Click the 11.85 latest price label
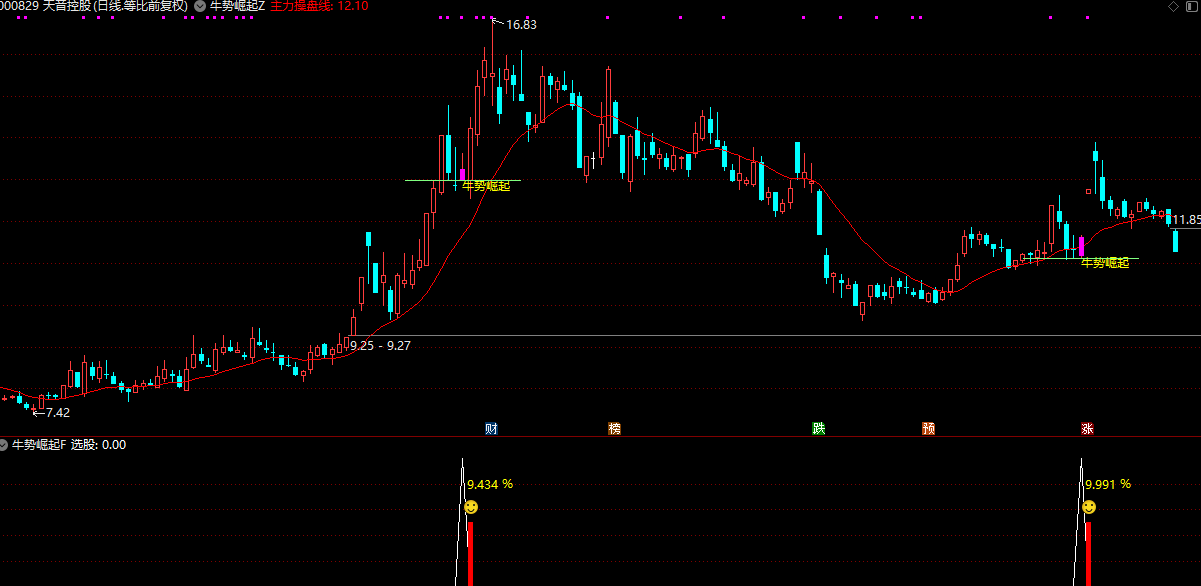Image resolution: width=1201 pixels, height=586 pixels. 1186,220
